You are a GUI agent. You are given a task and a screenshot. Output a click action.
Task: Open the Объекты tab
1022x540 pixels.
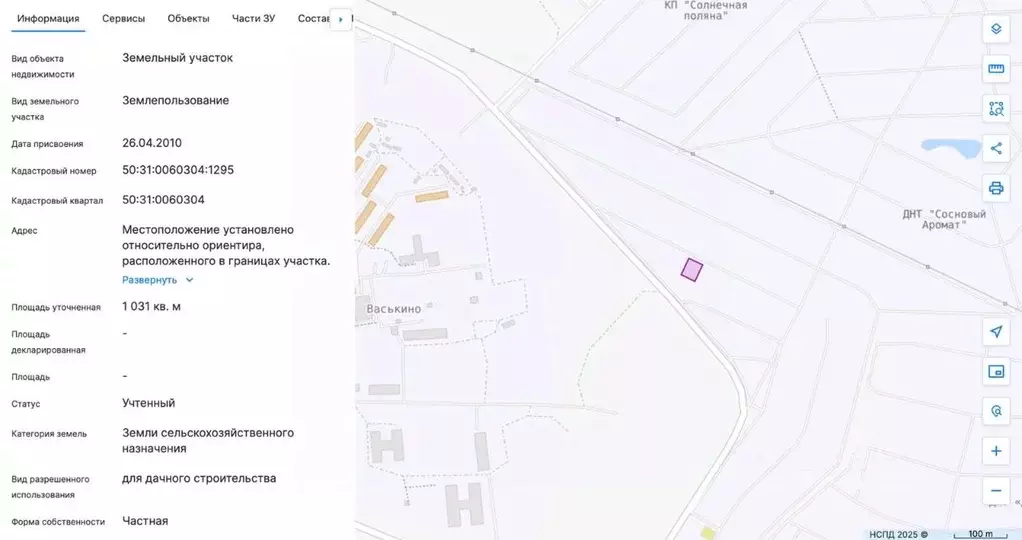click(x=188, y=18)
